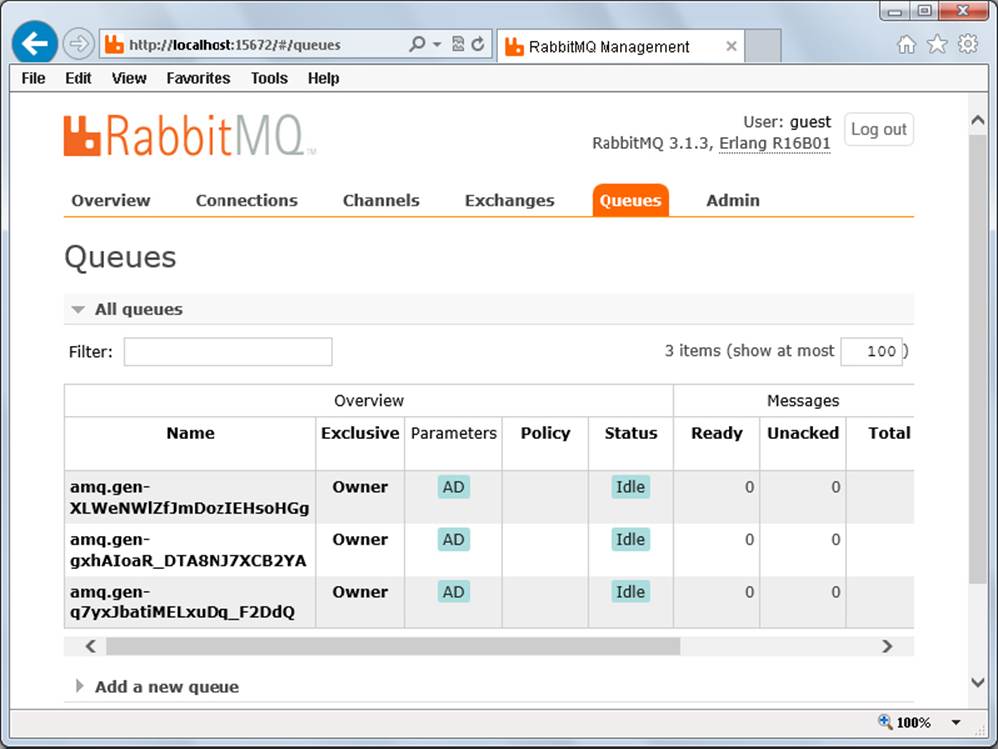Click the page scroll down arrow
This screenshot has width=998, height=749.
point(978,683)
